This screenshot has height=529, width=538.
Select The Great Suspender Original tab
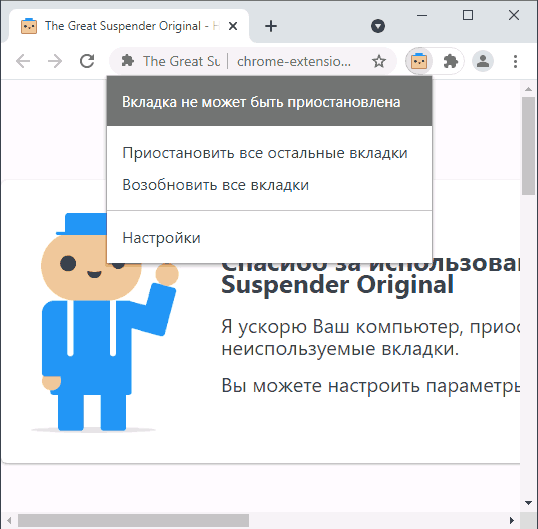[129, 26]
